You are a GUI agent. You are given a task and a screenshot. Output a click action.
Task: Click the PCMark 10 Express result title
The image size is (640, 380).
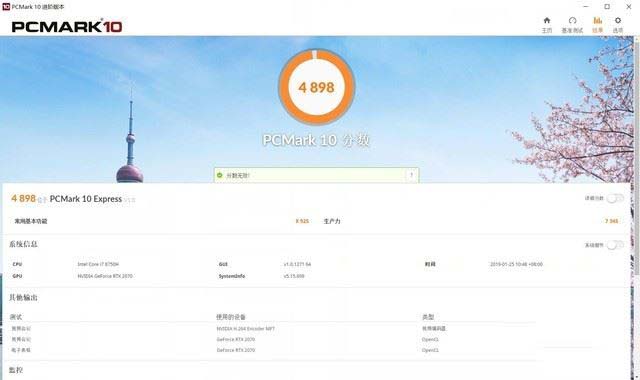[86, 199]
